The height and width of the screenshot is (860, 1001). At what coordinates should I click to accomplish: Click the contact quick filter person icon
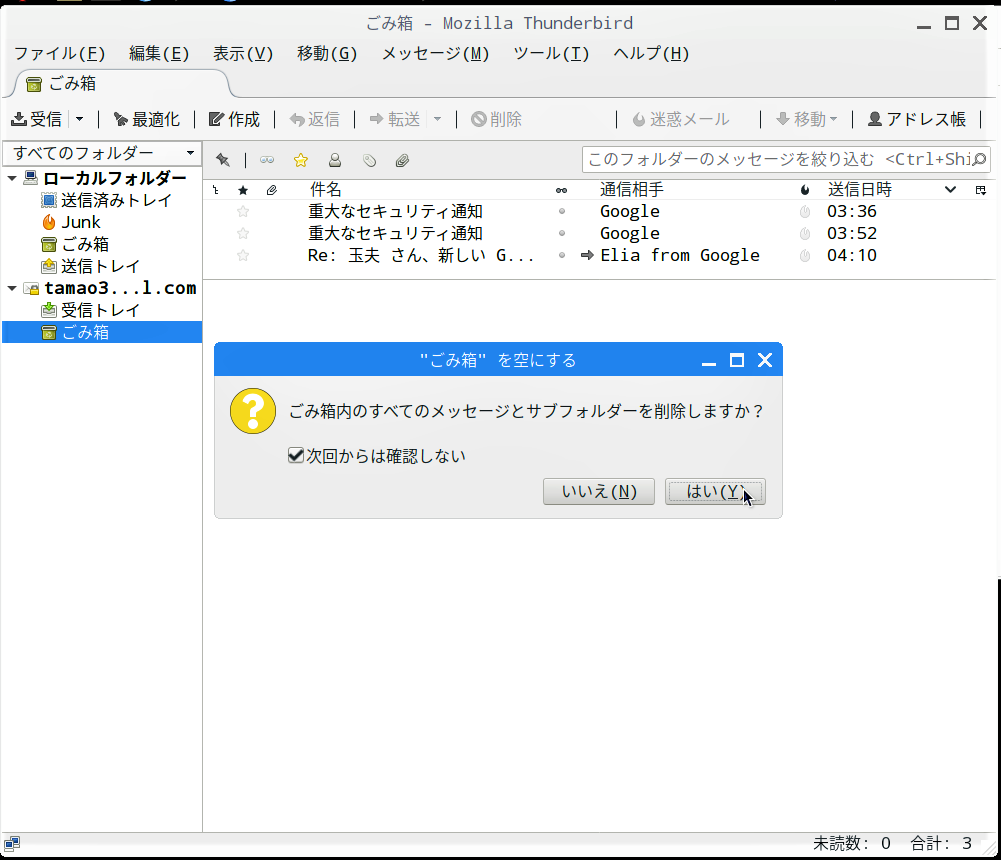[x=335, y=160]
